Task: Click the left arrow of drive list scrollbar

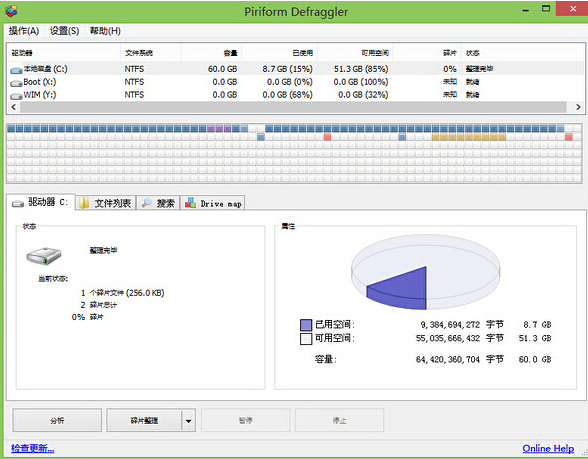Action: coord(14,107)
